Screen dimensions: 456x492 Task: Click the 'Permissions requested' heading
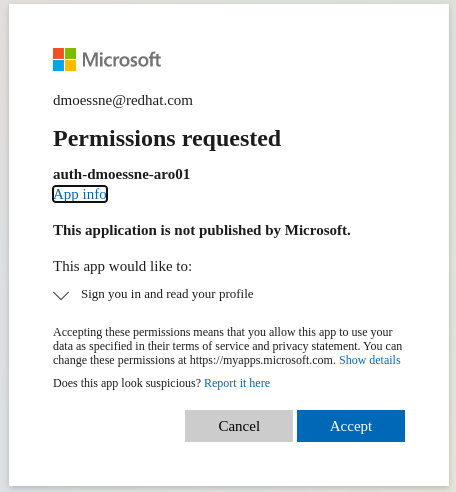click(x=167, y=139)
